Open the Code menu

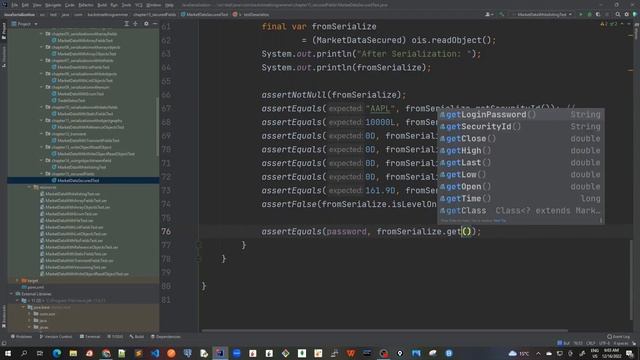[x=69, y=5]
